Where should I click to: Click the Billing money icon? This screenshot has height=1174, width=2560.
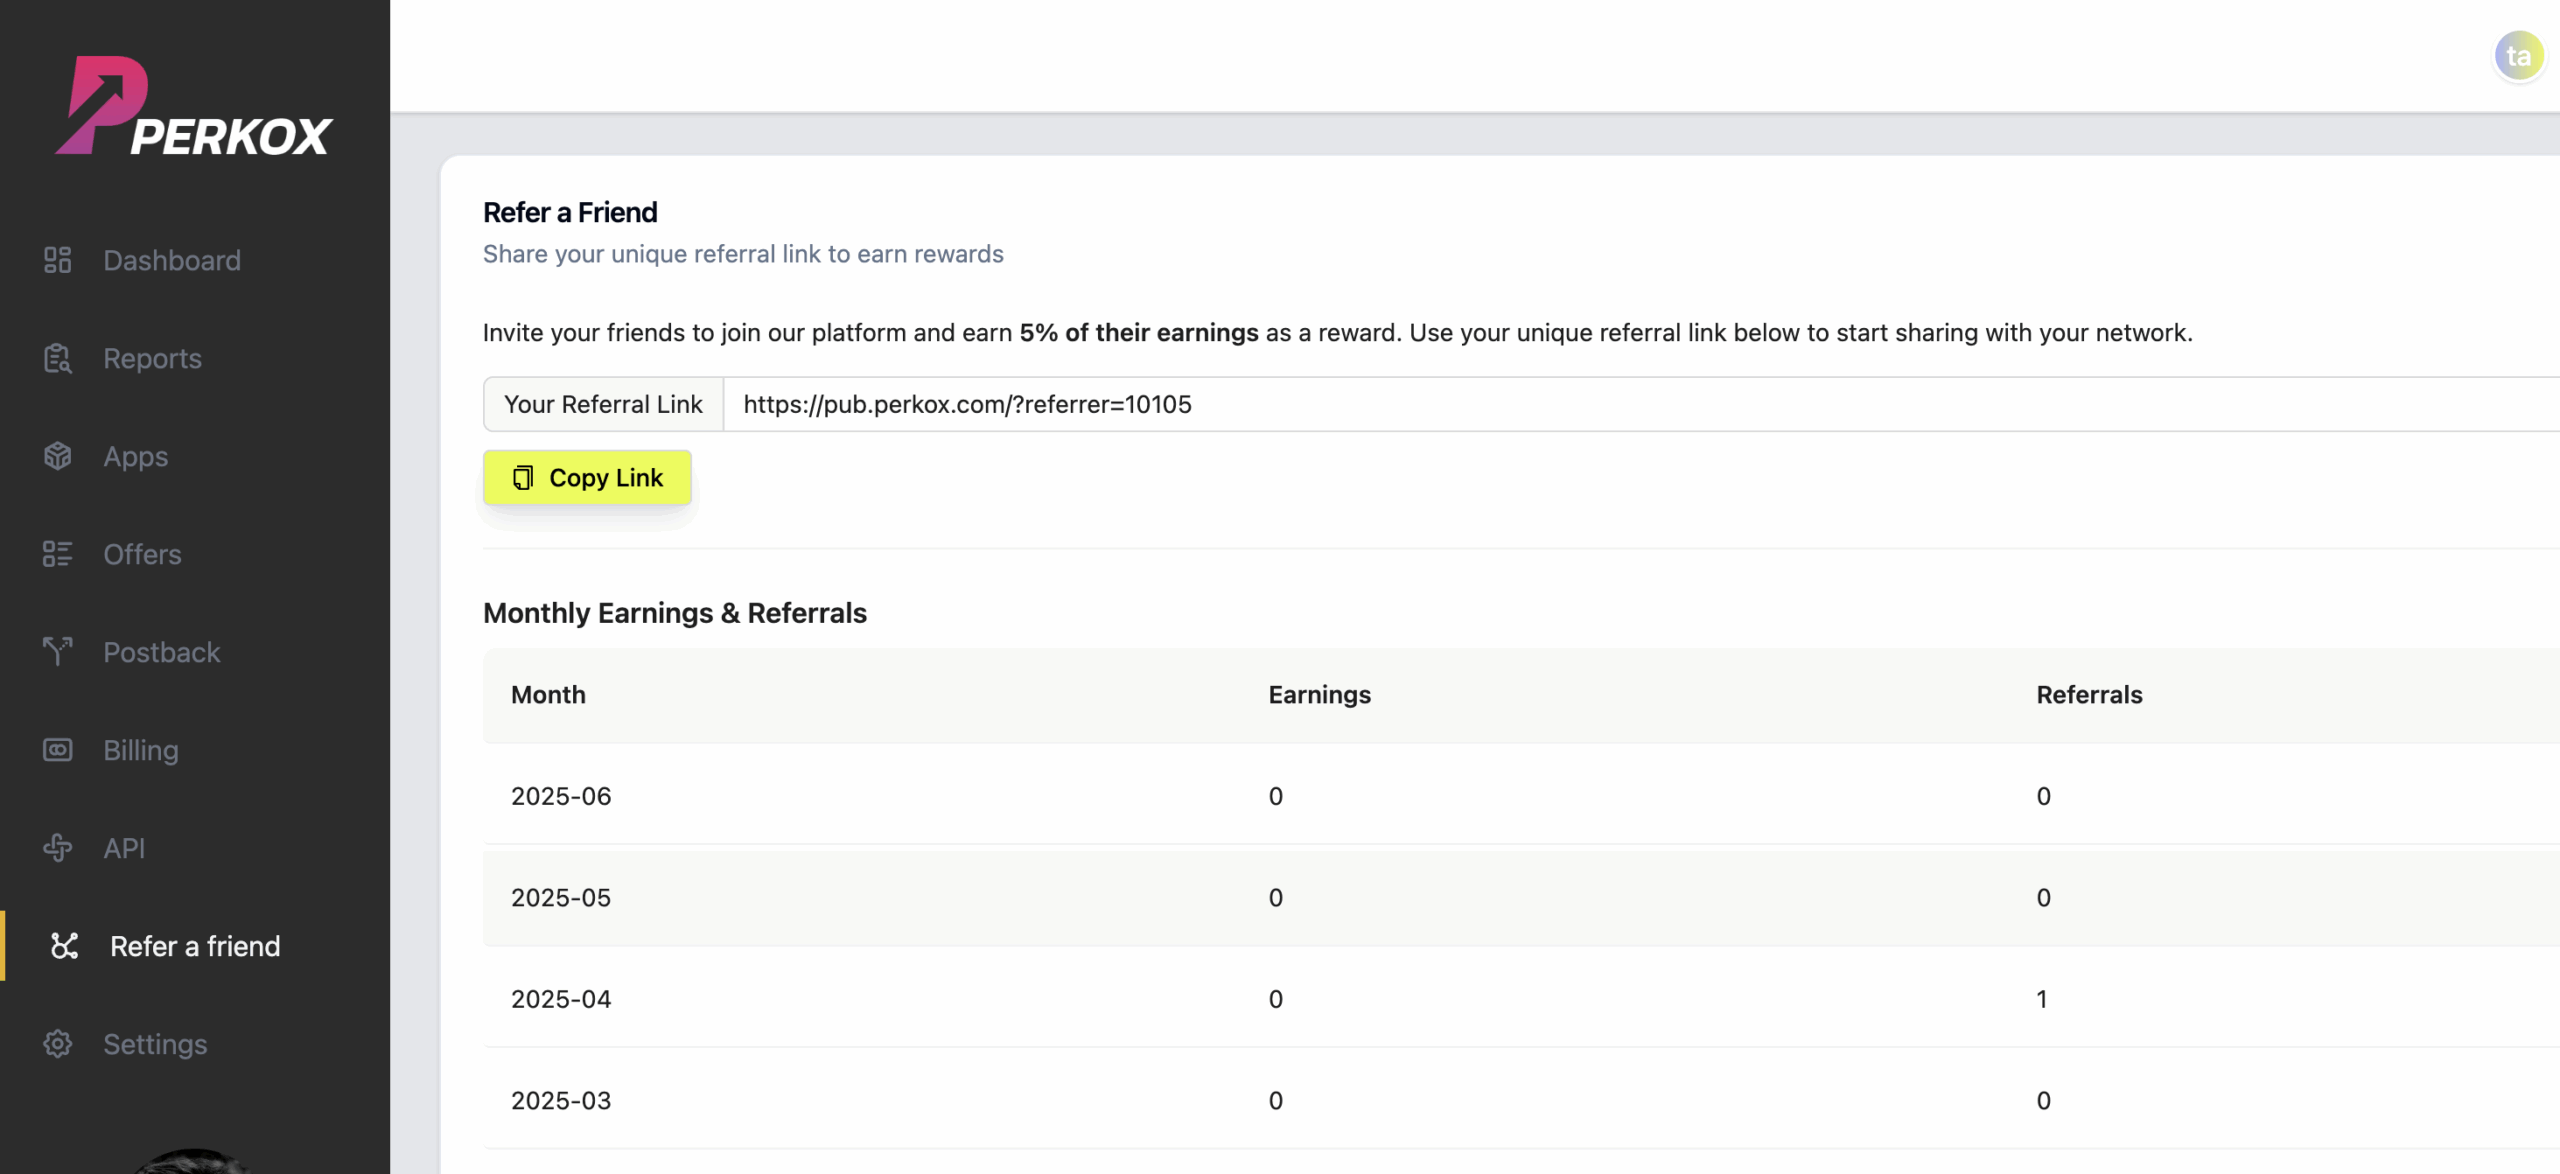57,750
